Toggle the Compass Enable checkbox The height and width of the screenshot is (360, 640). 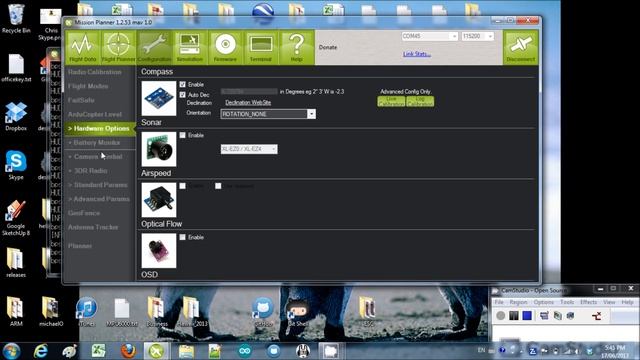[x=182, y=84]
